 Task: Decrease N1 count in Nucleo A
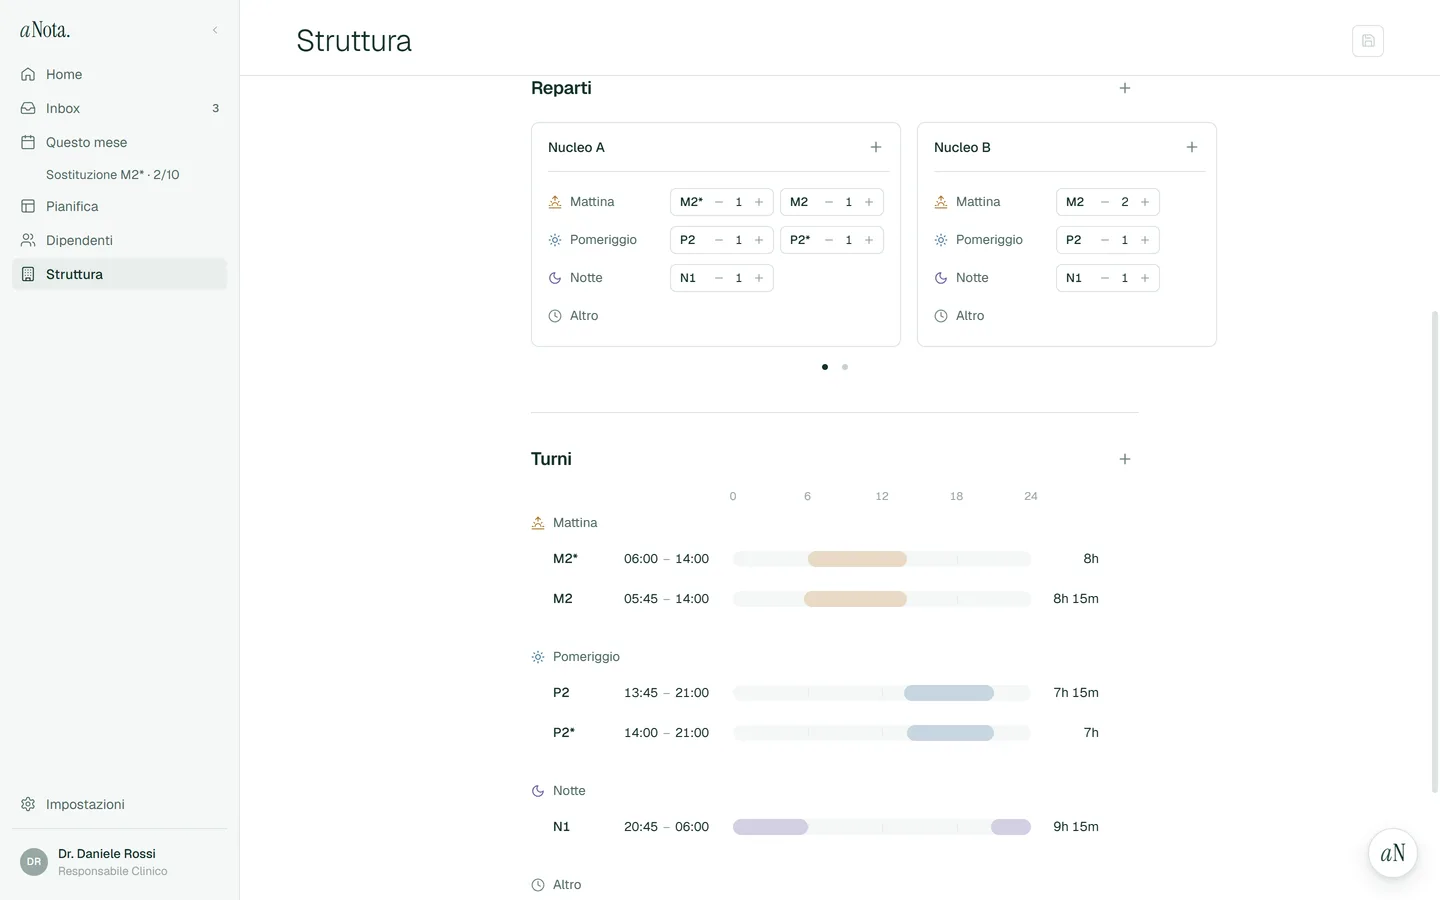coord(719,278)
